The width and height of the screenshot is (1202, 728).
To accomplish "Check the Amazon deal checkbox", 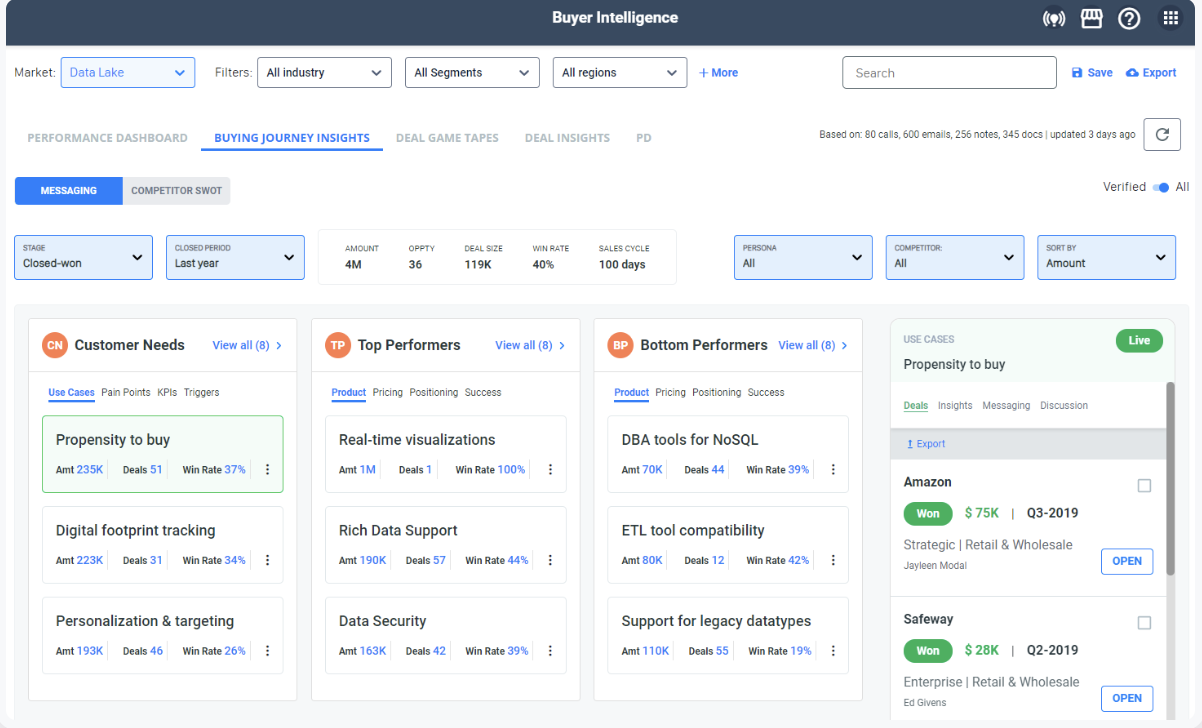I will [1144, 486].
